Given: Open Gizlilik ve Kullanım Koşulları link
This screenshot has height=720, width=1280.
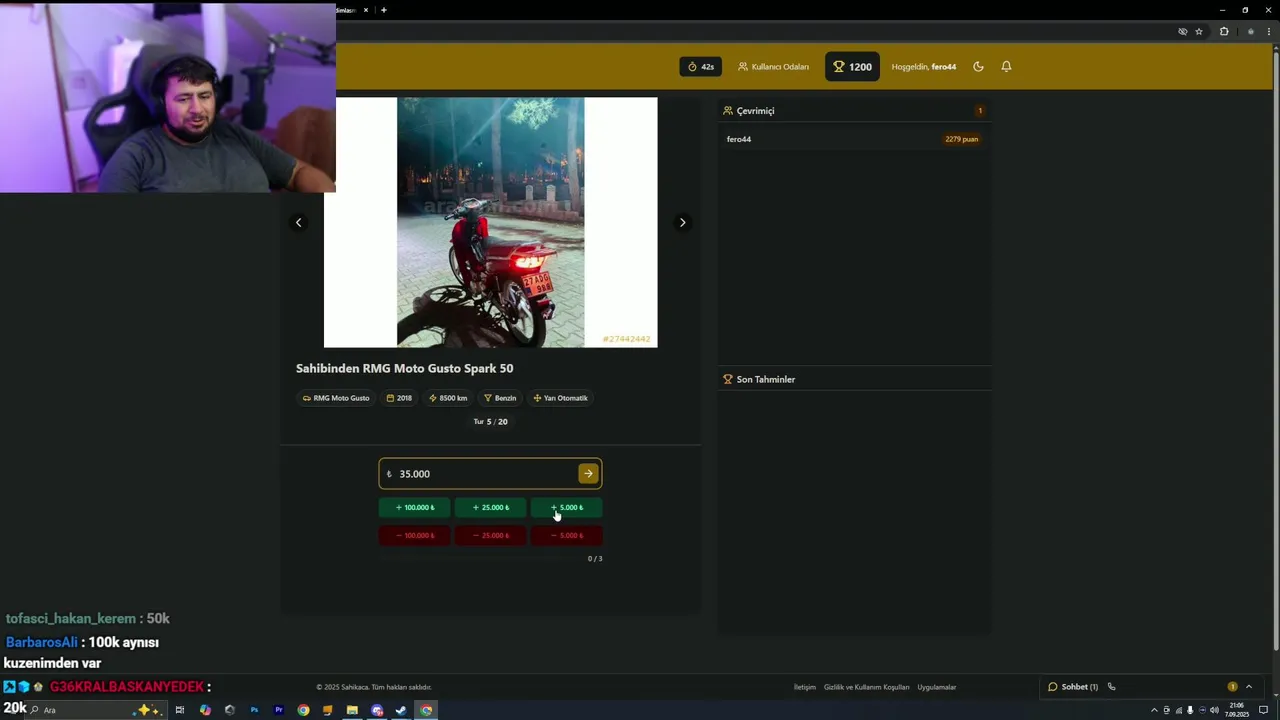Looking at the screenshot, I should click(866, 687).
